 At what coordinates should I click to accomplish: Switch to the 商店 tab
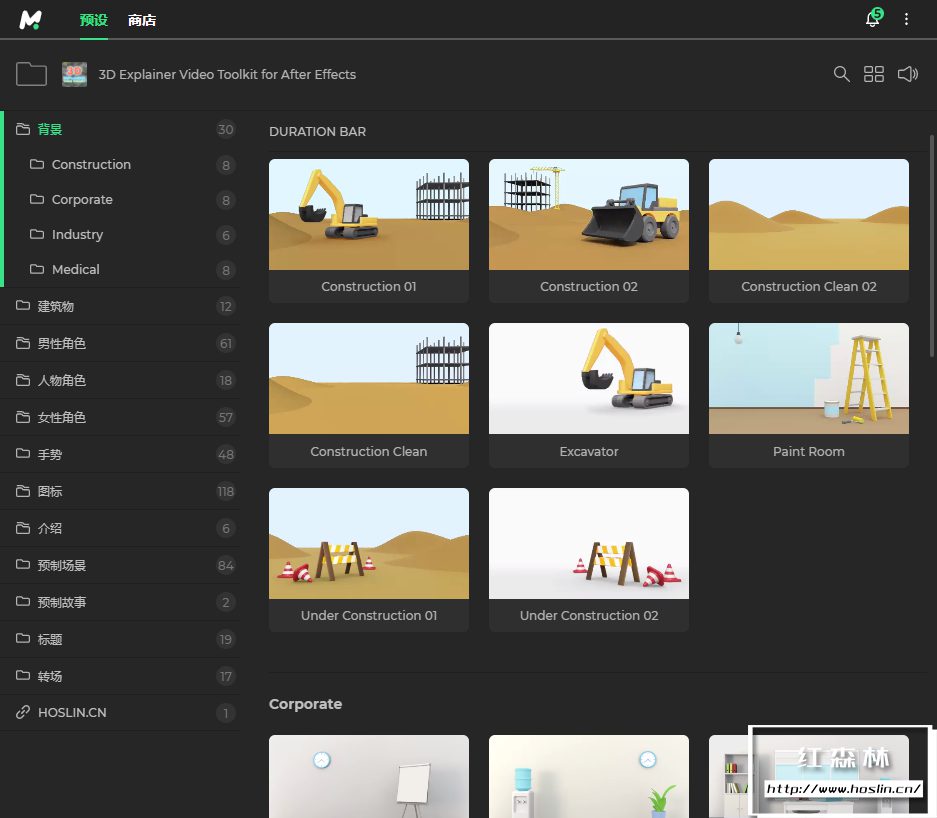coord(142,20)
